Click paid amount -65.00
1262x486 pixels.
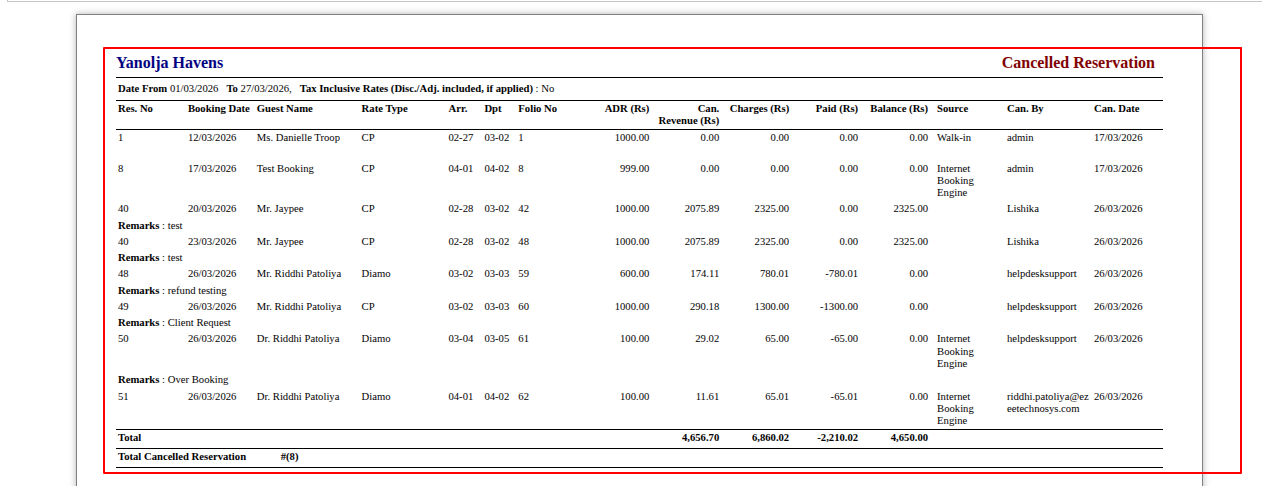coord(843,339)
